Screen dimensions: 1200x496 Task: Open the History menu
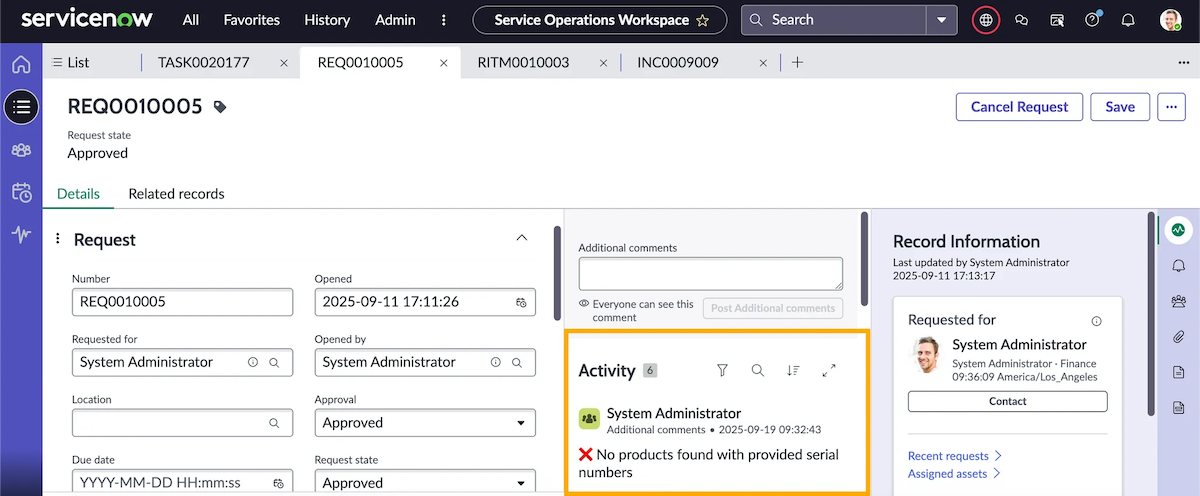(x=327, y=20)
